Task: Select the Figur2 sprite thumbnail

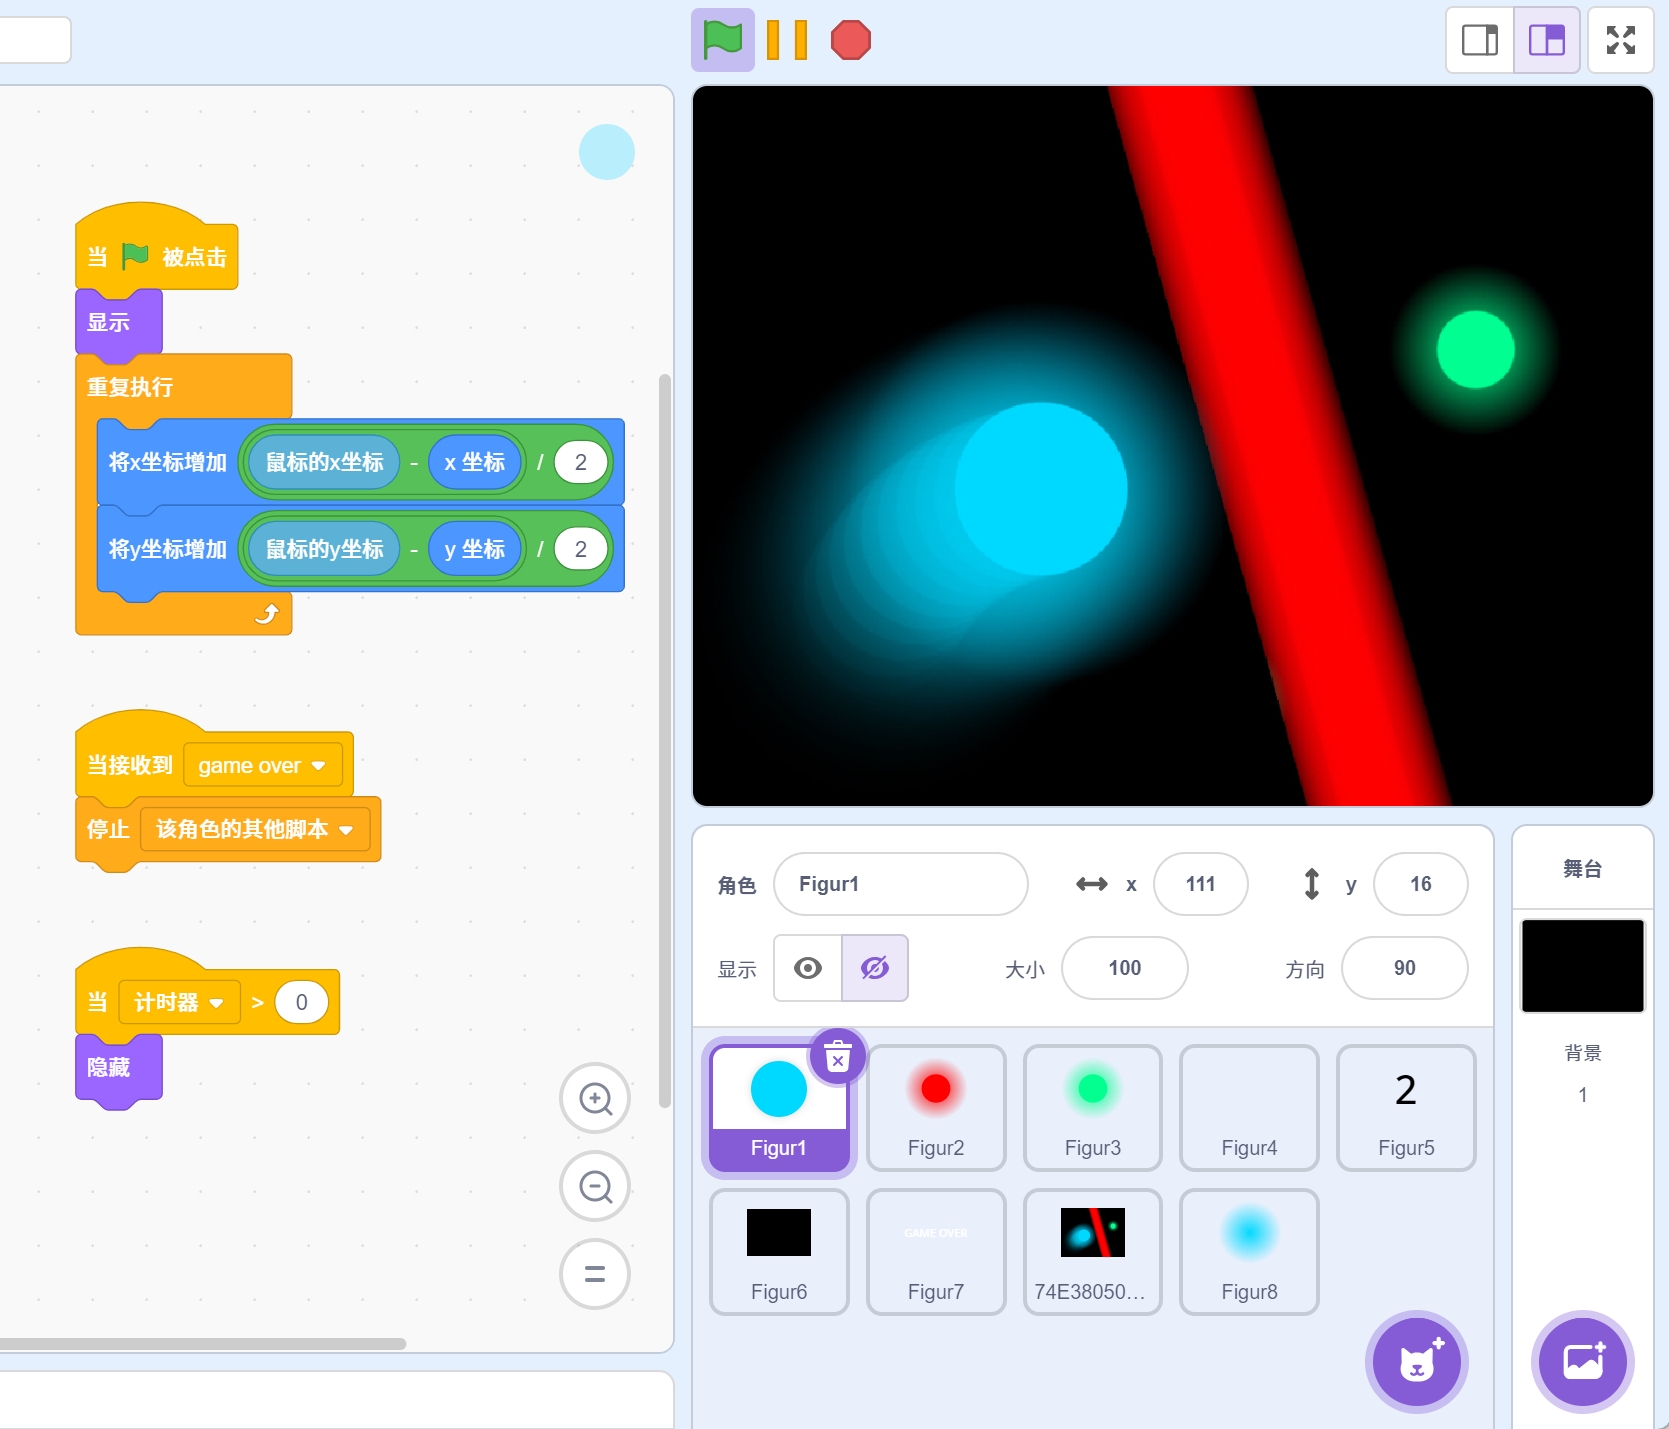Action: 936,1107
